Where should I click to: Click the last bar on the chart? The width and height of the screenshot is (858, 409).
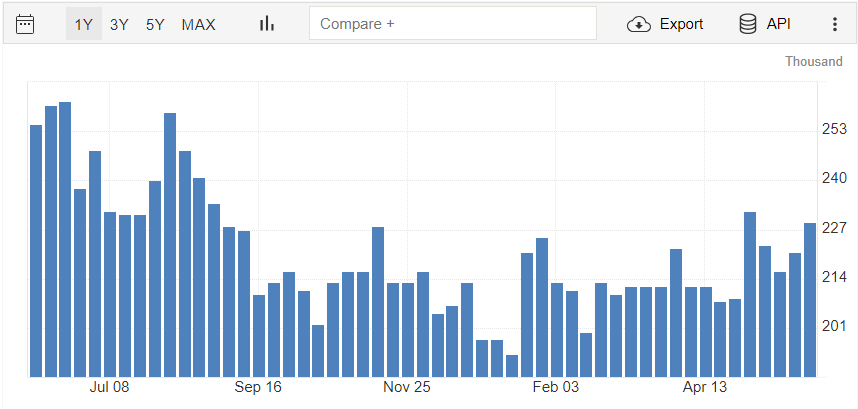tap(810, 300)
